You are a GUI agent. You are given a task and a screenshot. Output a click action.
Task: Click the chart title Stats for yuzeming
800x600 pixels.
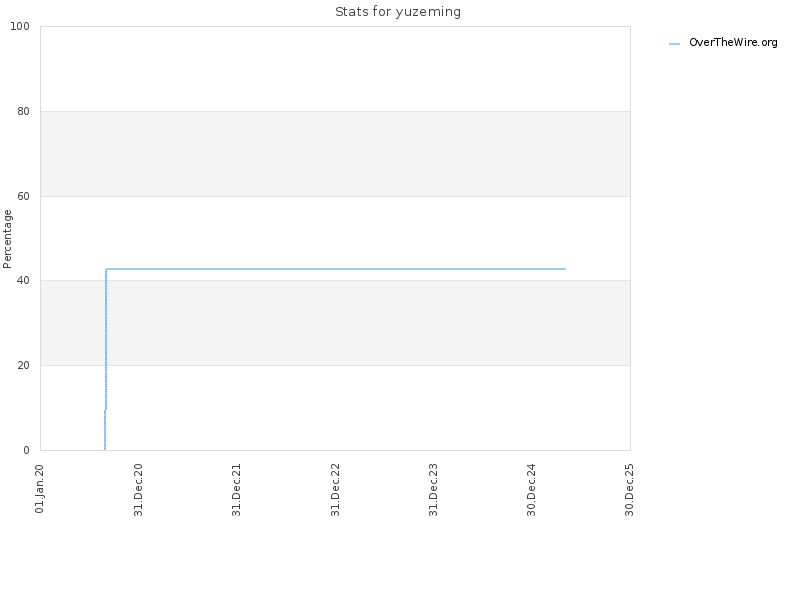[398, 11]
